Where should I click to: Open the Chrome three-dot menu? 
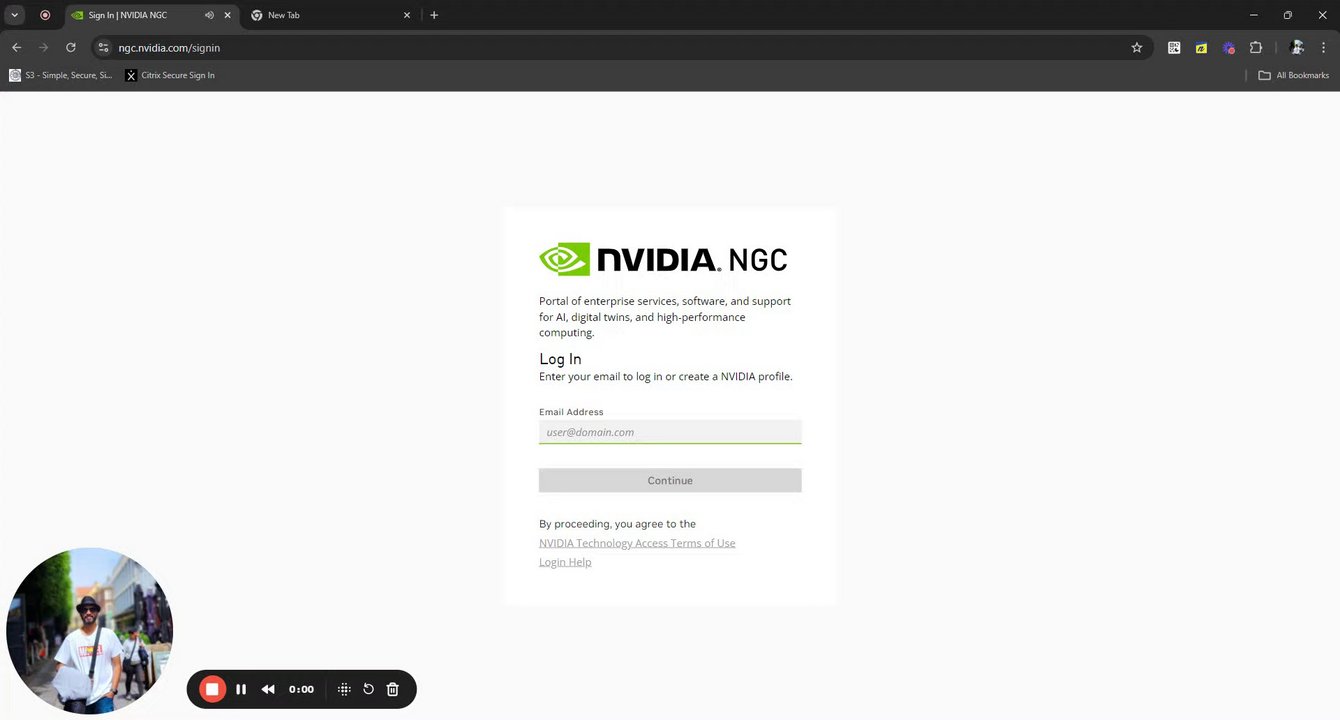[1324, 47]
